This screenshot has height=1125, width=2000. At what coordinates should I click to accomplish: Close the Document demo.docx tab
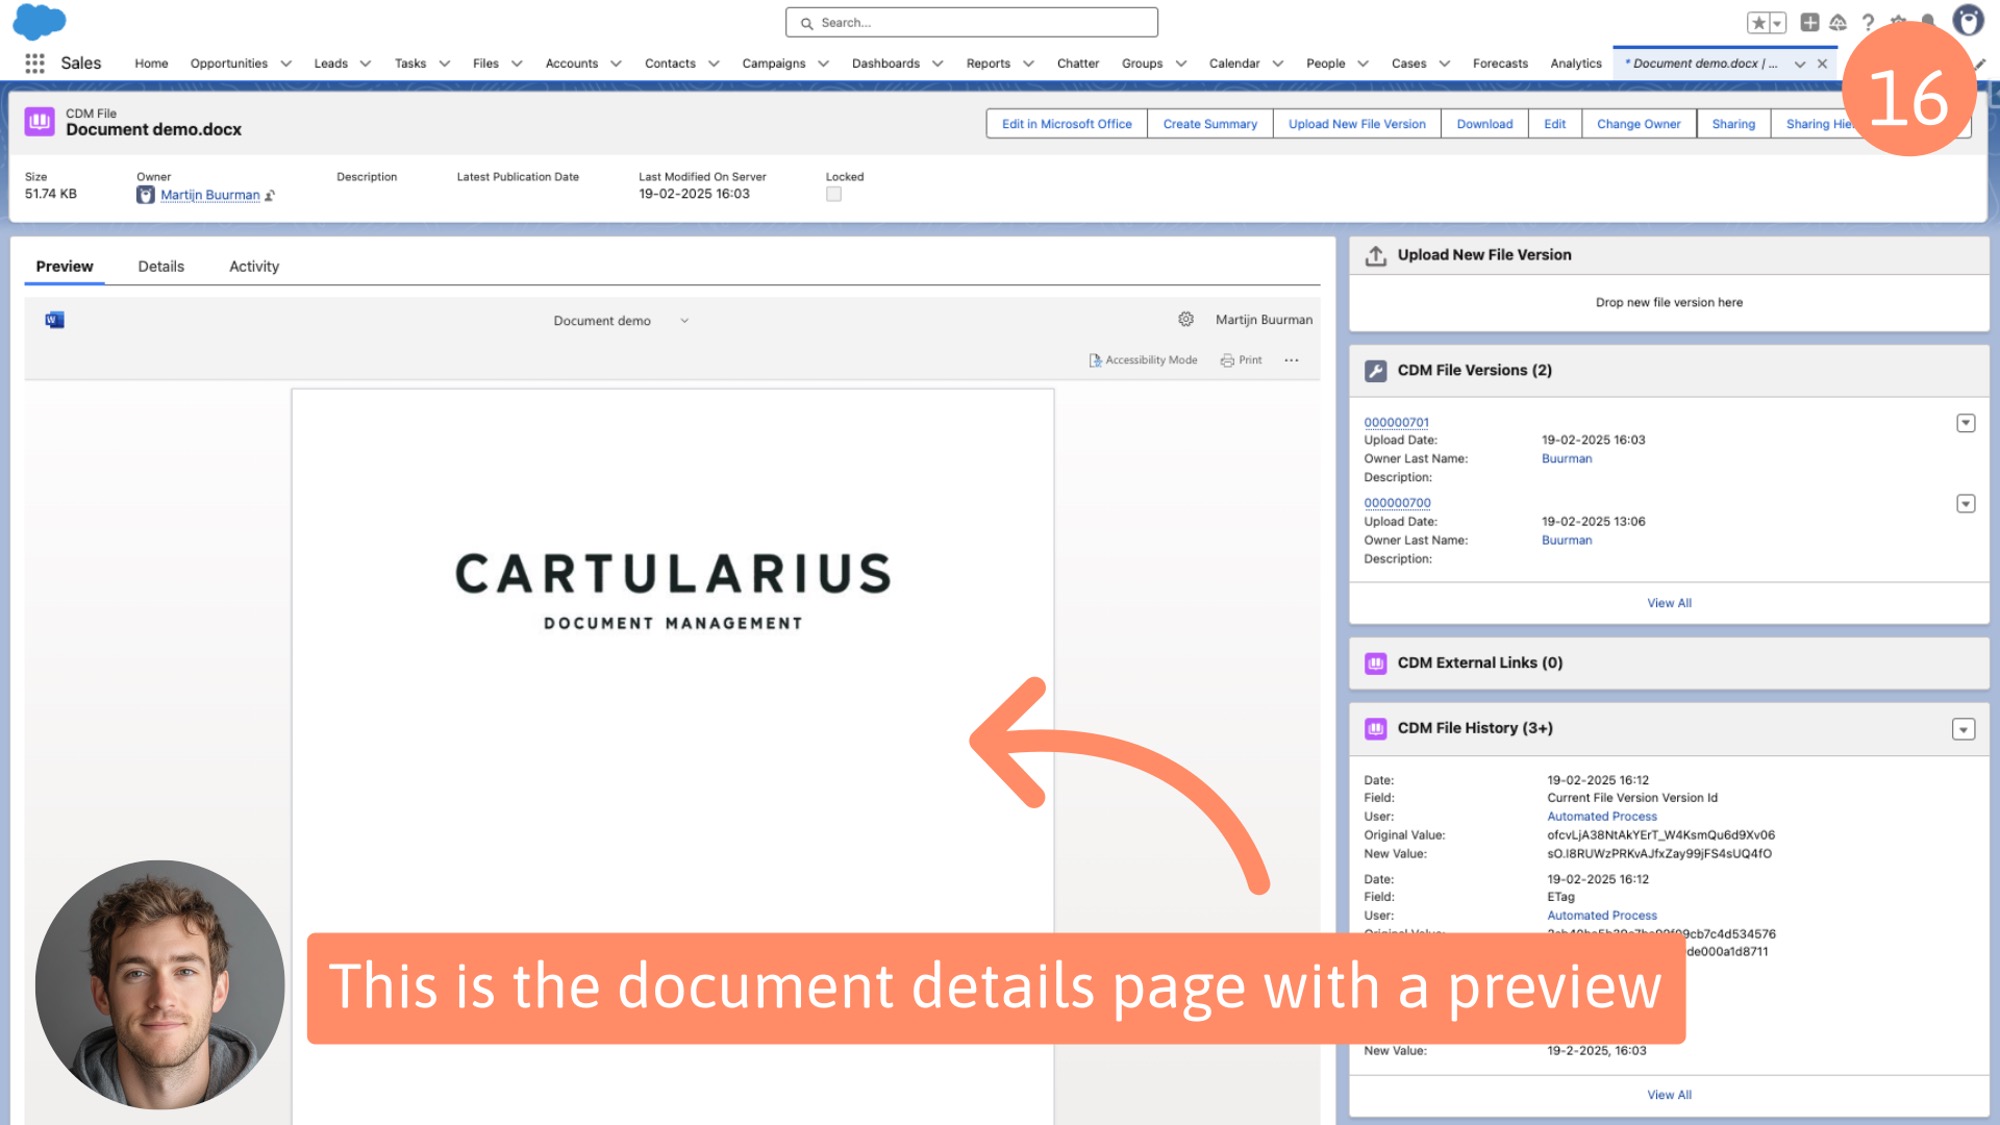tap(1822, 63)
